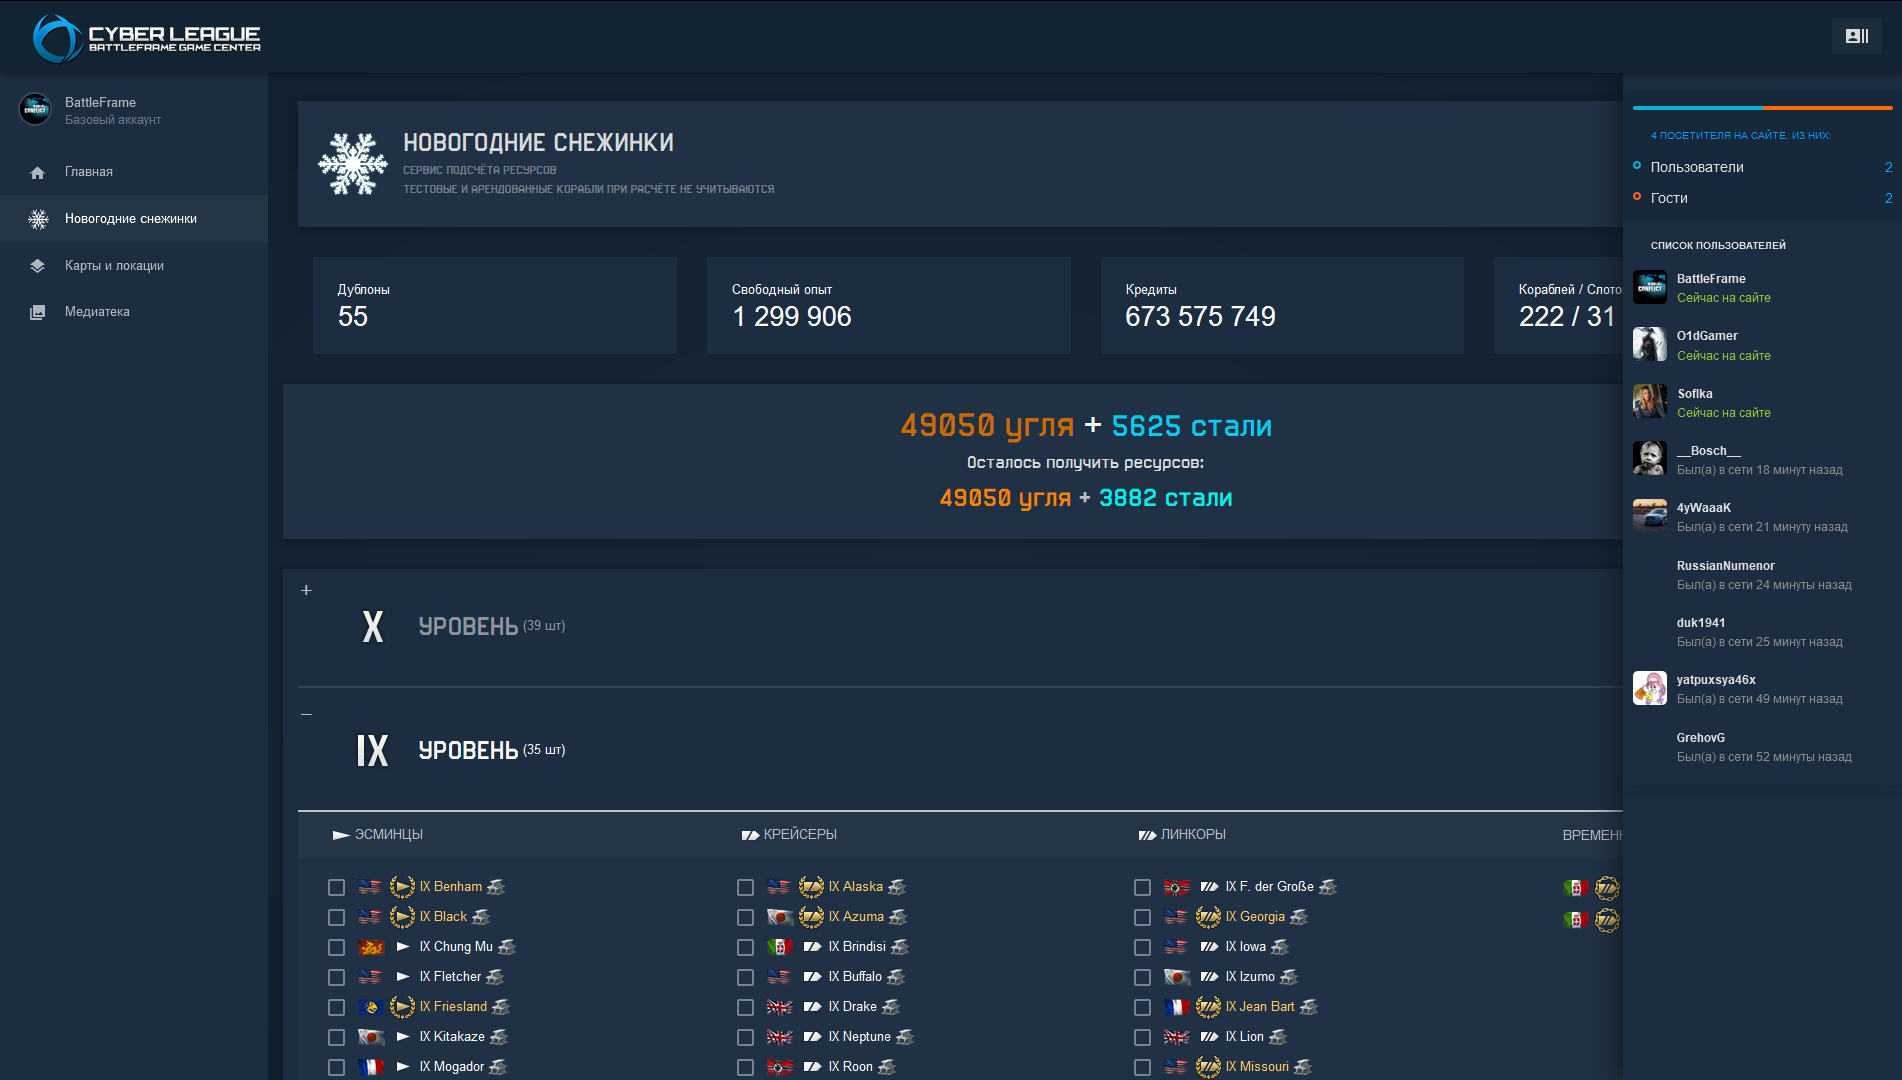This screenshot has height=1080, width=1902.
Task: Click the French flag beside IX Mogador
Action: pyautogui.click(x=371, y=1067)
